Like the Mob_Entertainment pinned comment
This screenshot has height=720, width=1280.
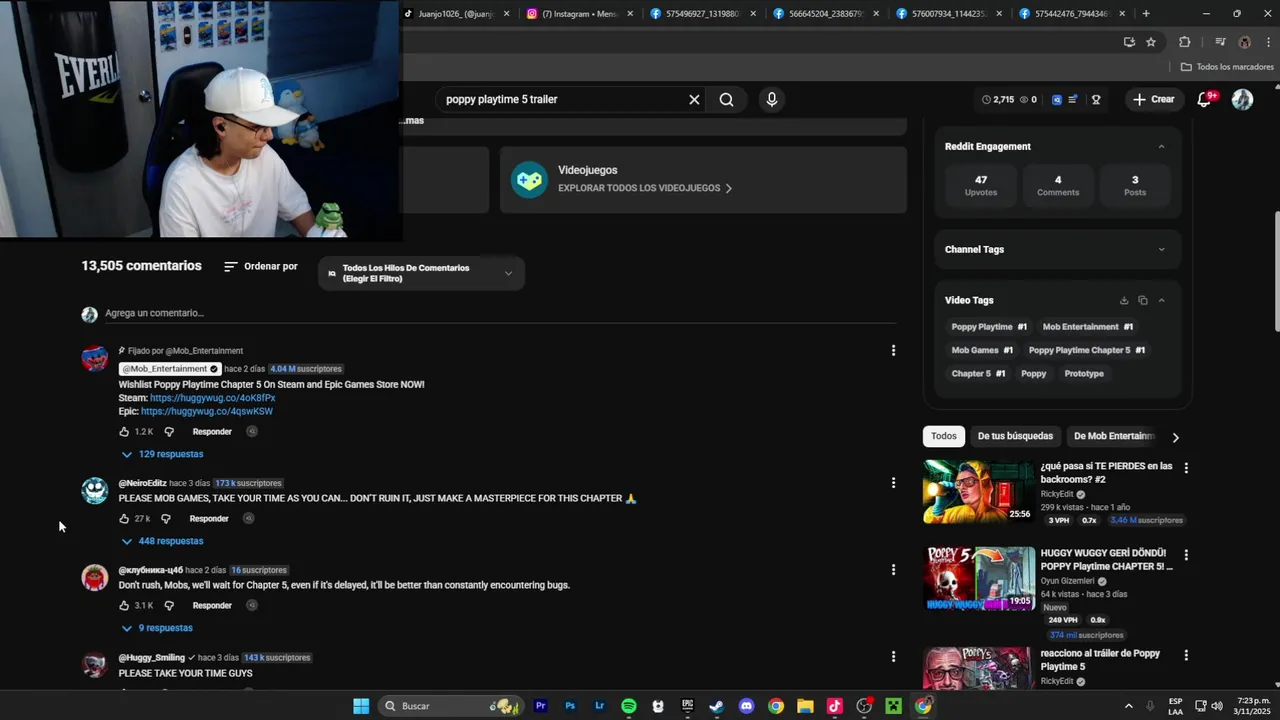124,432
